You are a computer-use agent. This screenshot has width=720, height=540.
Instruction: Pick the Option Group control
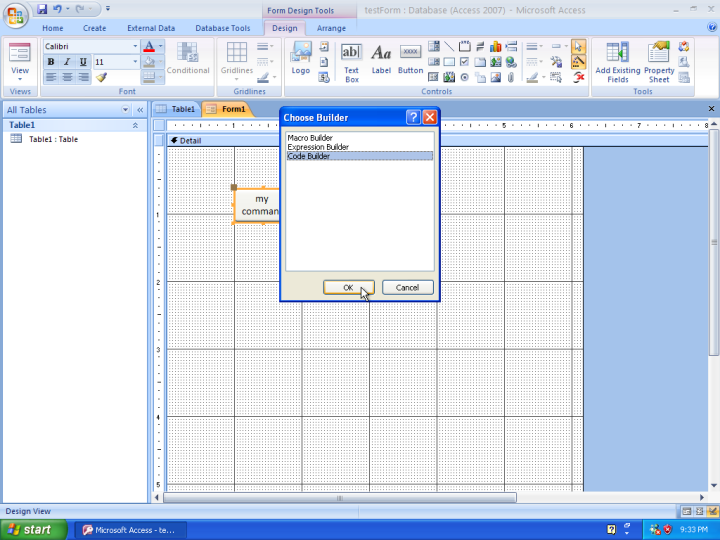(465, 46)
